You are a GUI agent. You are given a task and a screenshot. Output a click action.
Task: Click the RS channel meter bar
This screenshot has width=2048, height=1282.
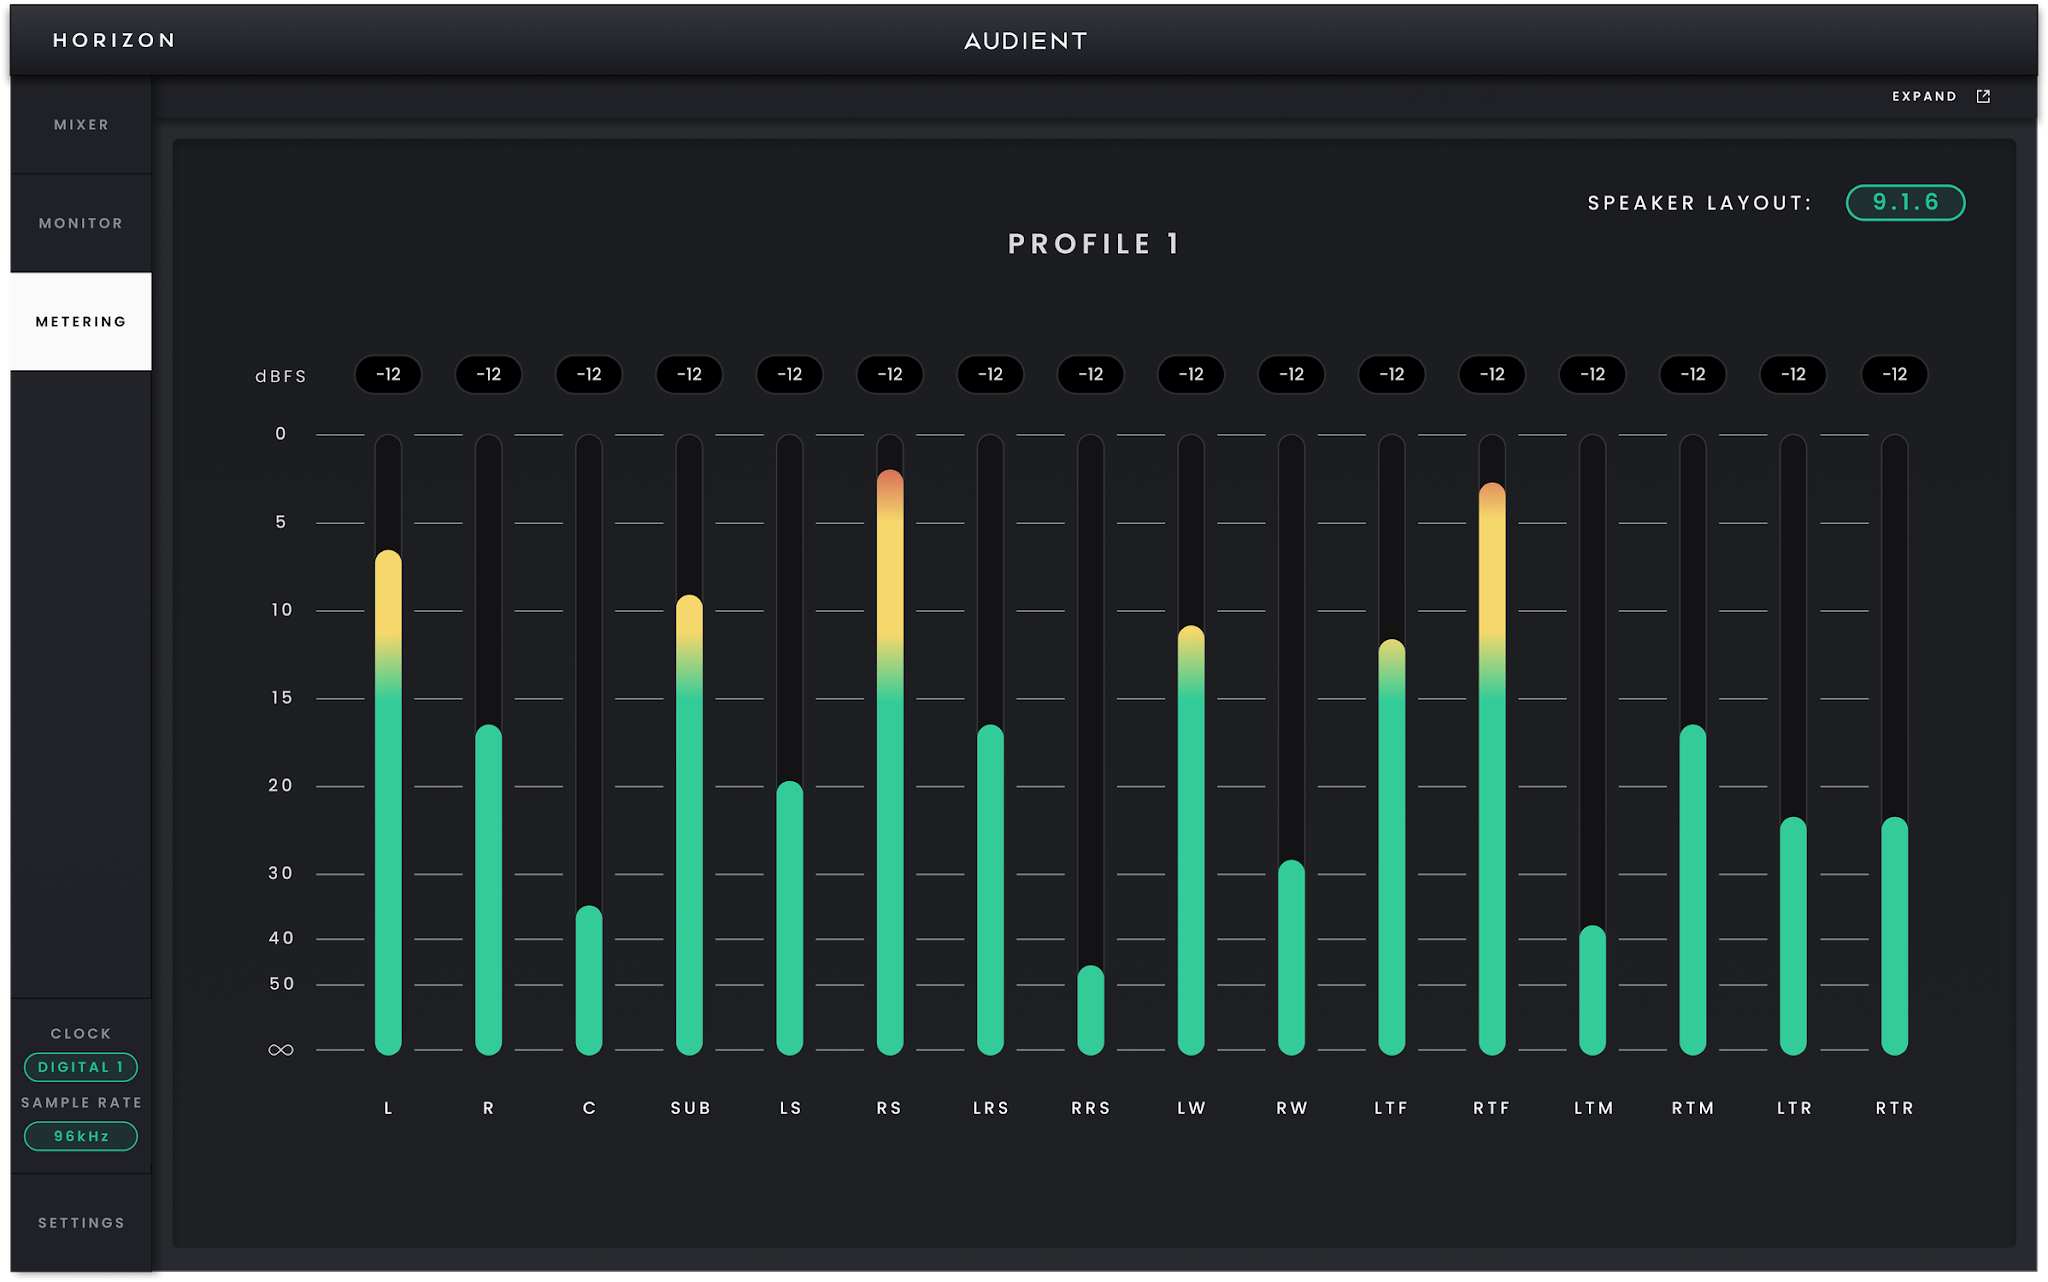tap(890, 744)
